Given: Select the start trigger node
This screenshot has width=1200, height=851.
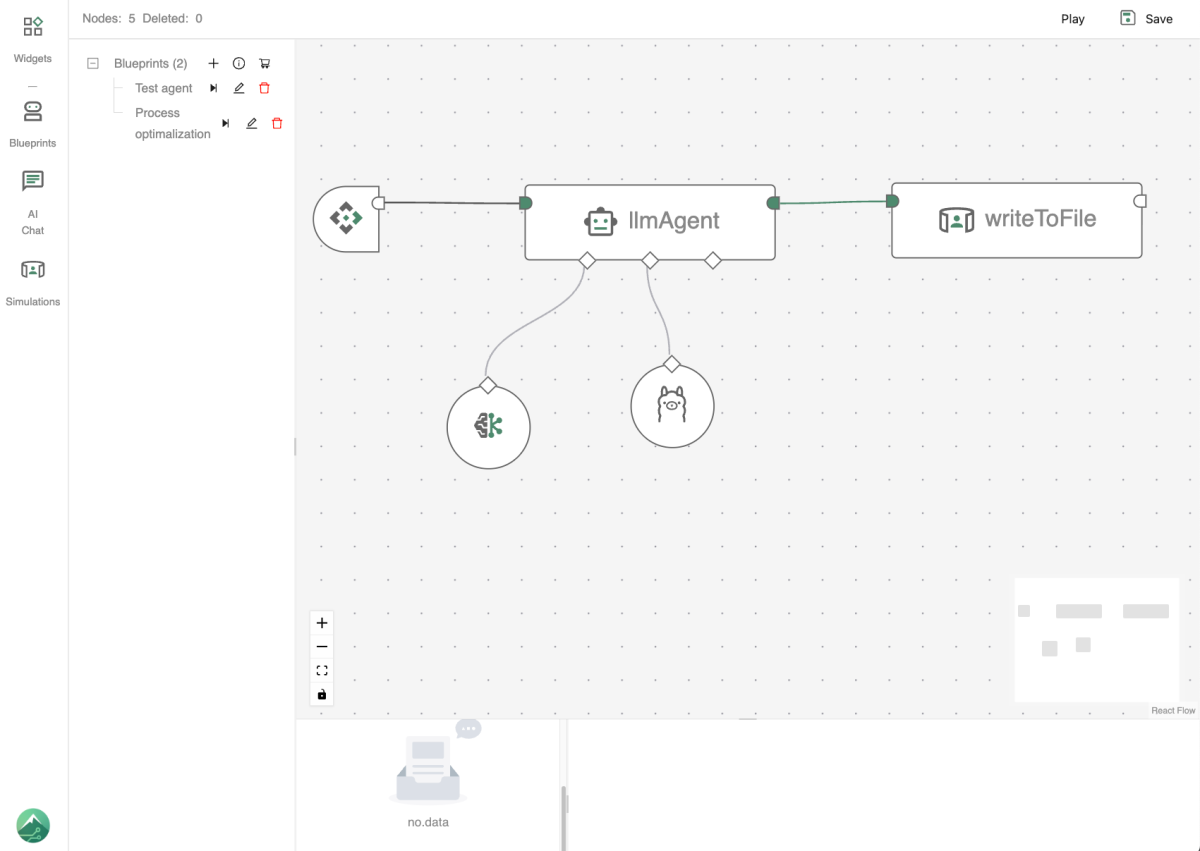Looking at the screenshot, I should click(x=346, y=218).
